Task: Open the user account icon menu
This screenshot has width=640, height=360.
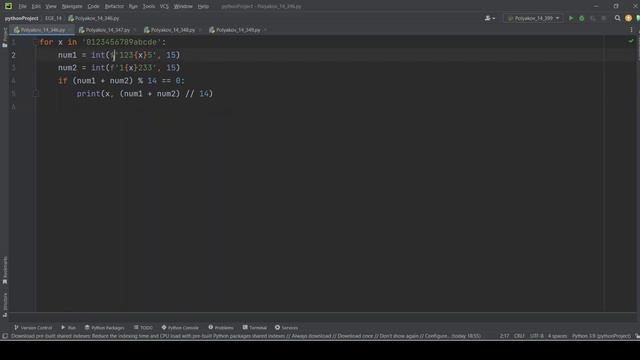Action: click(x=489, y=18)
